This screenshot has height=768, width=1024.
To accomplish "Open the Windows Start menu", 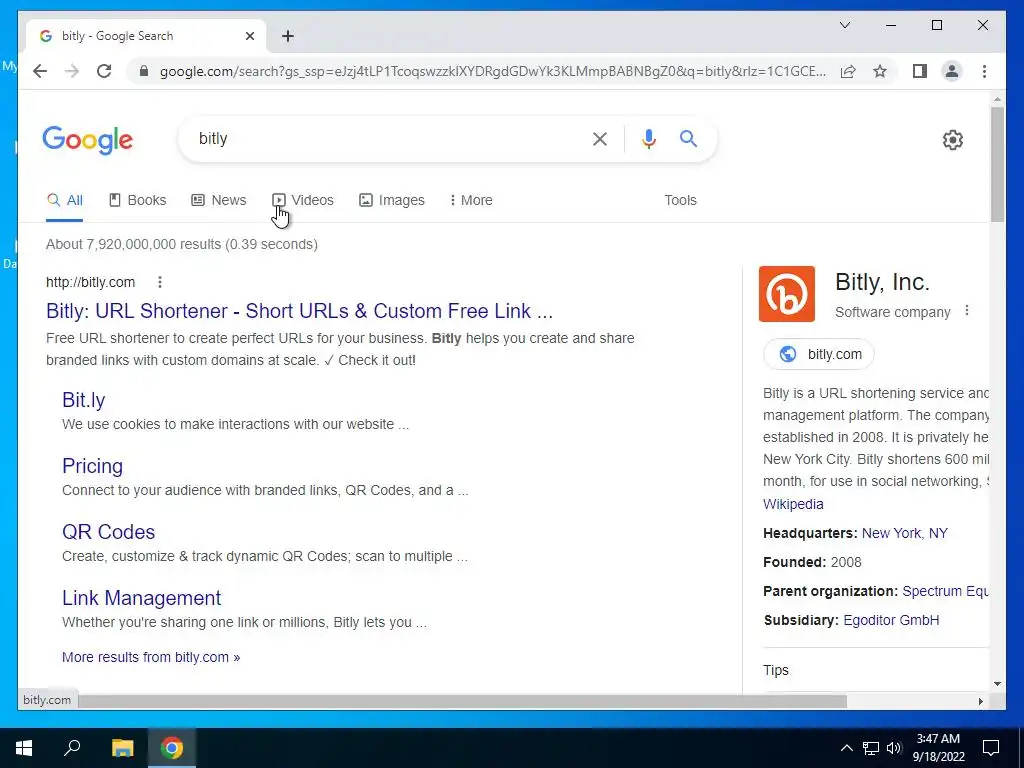I will click(24, 748).
